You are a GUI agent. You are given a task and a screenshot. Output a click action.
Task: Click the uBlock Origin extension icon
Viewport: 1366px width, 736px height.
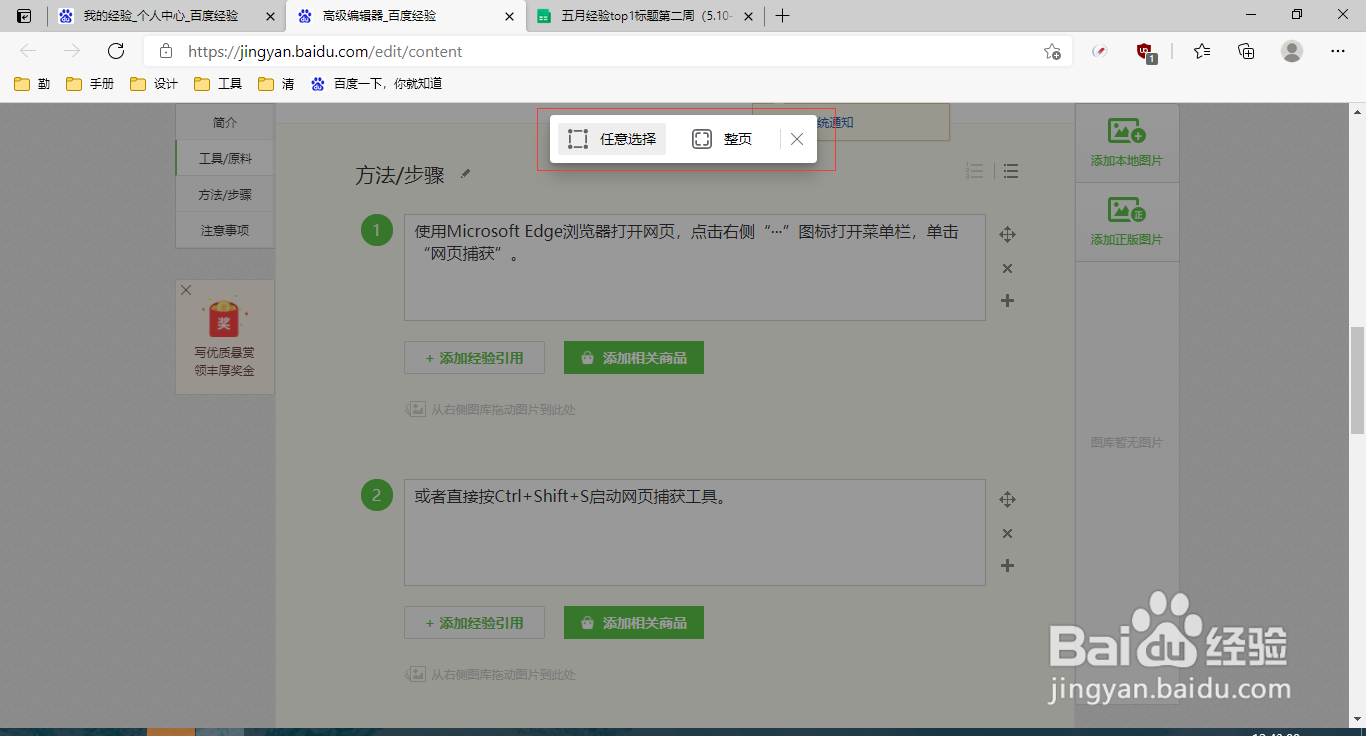[x=1143, y=51]
